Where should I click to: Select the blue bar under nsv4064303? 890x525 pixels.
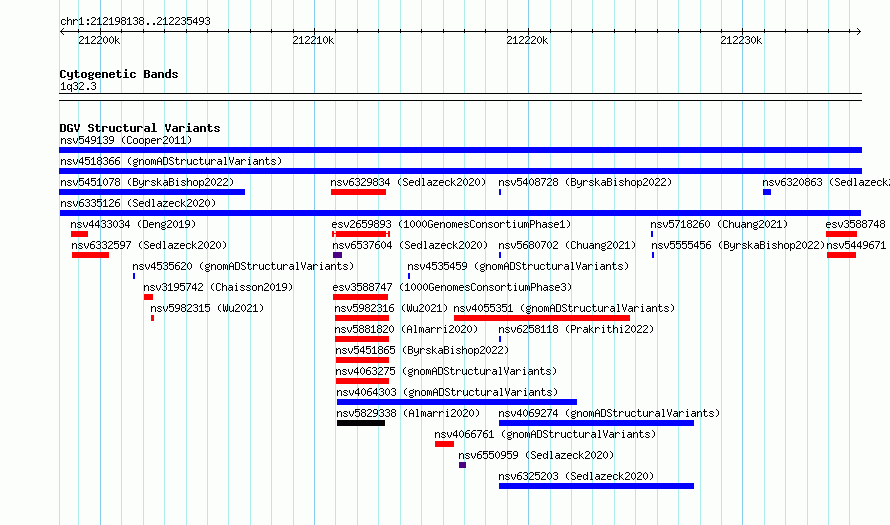[x=457, y=402]
